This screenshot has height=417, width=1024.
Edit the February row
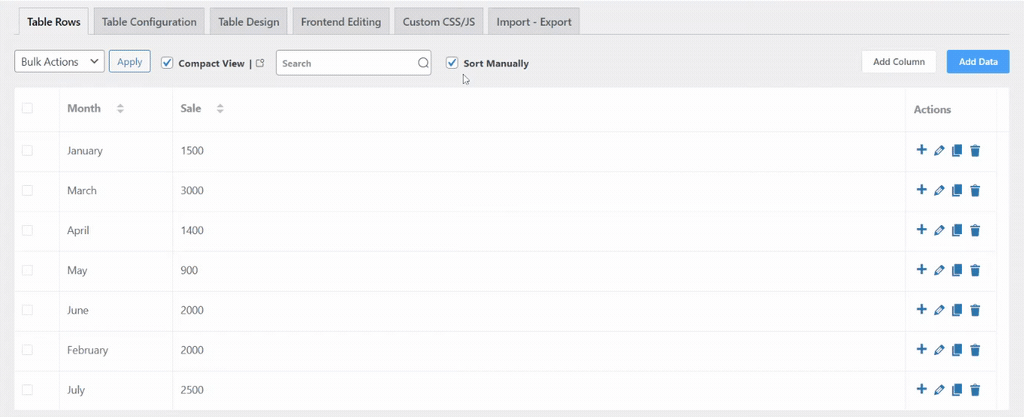point(939,350)
